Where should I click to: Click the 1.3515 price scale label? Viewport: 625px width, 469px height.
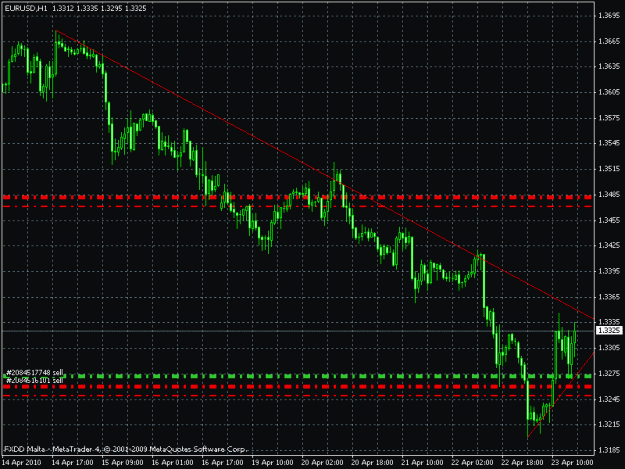609,169
